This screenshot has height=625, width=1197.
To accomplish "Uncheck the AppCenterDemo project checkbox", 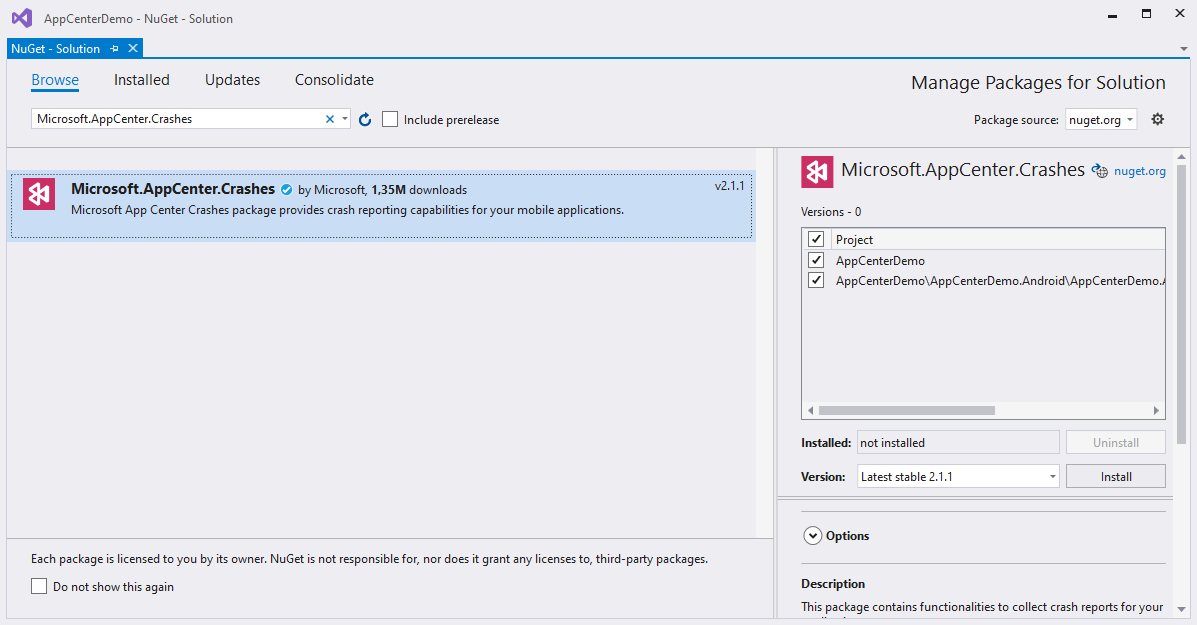I will (x=816, y=260).
